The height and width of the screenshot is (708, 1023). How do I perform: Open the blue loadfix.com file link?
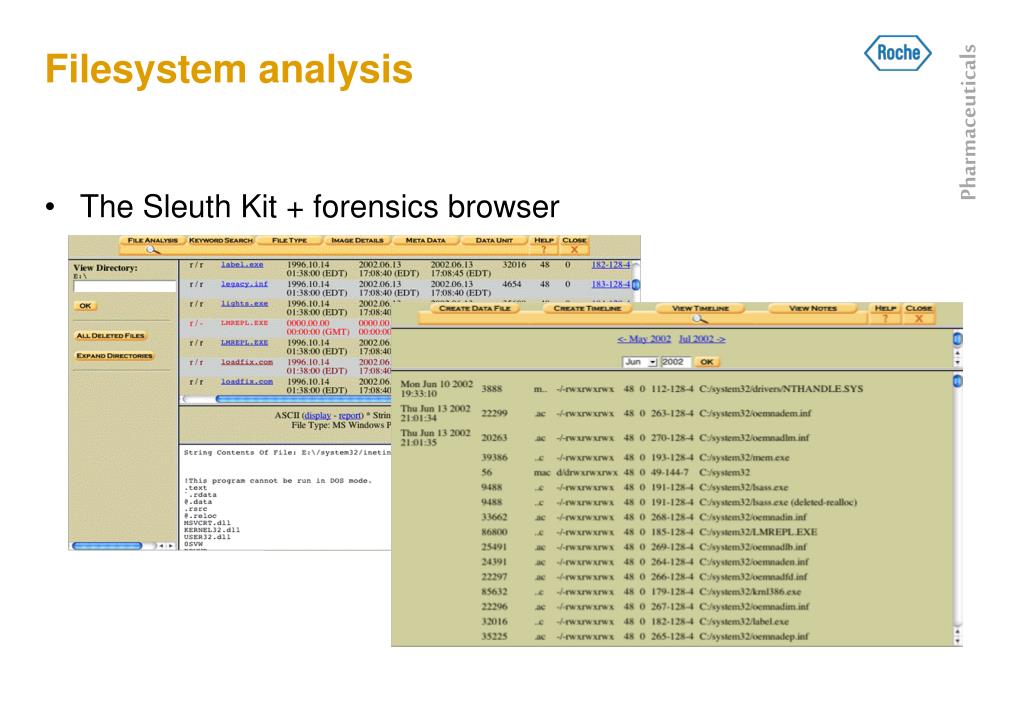[247, 382]
